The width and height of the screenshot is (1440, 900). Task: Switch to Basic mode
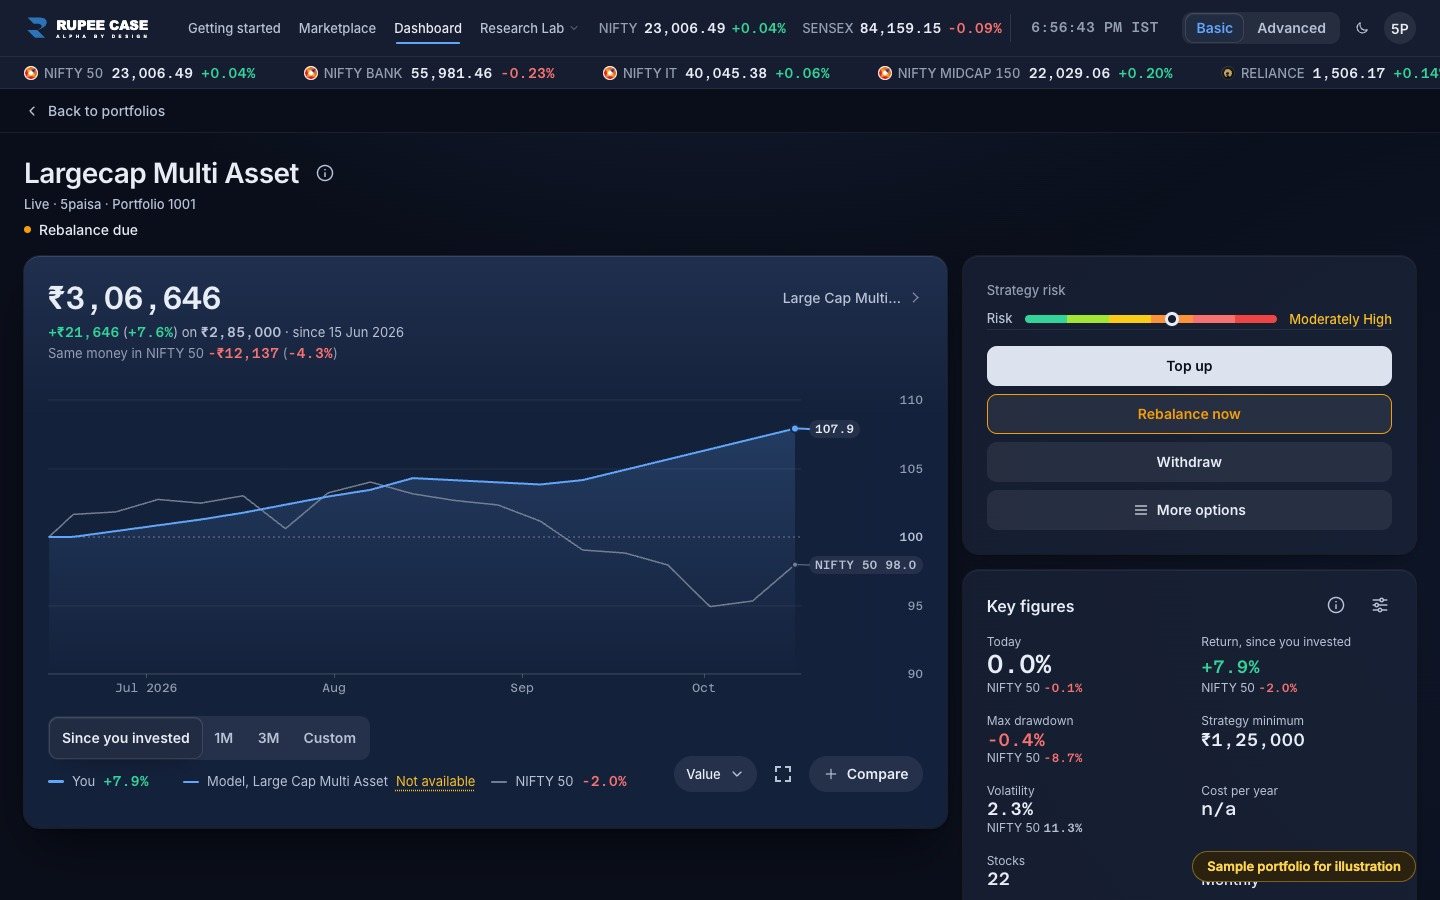click(x=1214, y=28)
